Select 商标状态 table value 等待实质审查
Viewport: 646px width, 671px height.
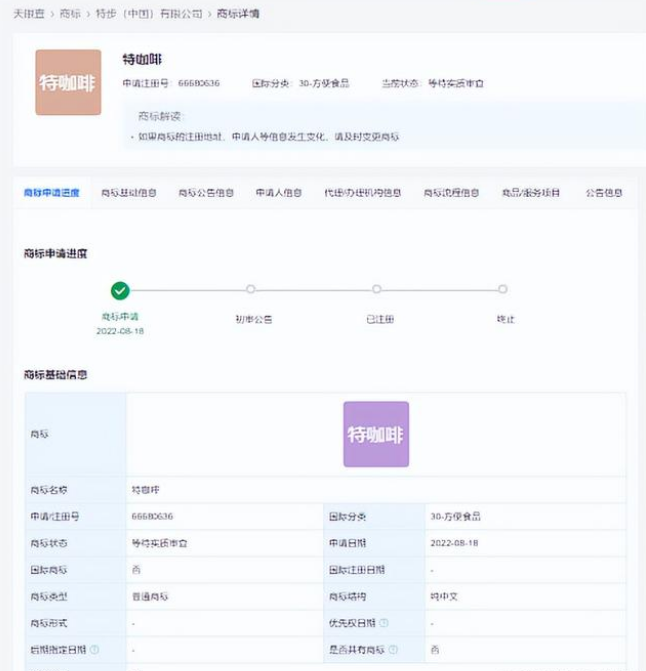159,543
